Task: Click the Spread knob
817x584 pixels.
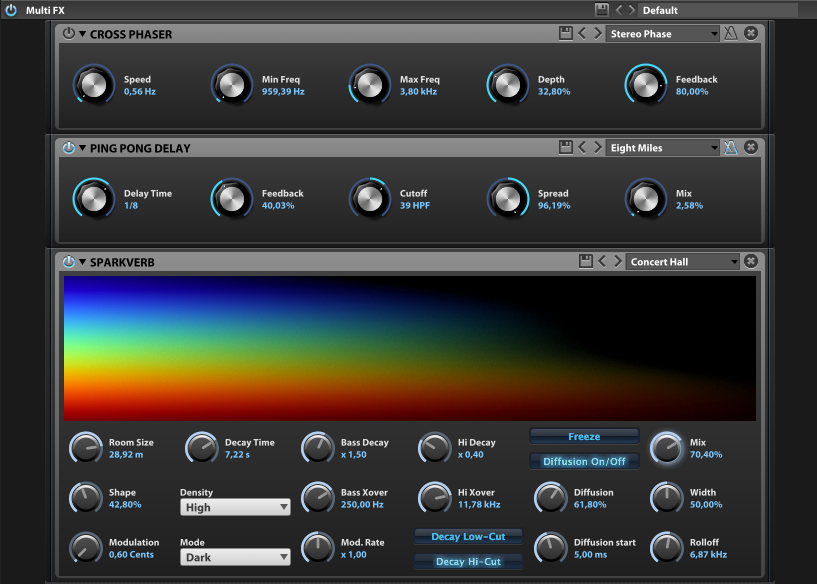Action: click(x=508, y=198)
